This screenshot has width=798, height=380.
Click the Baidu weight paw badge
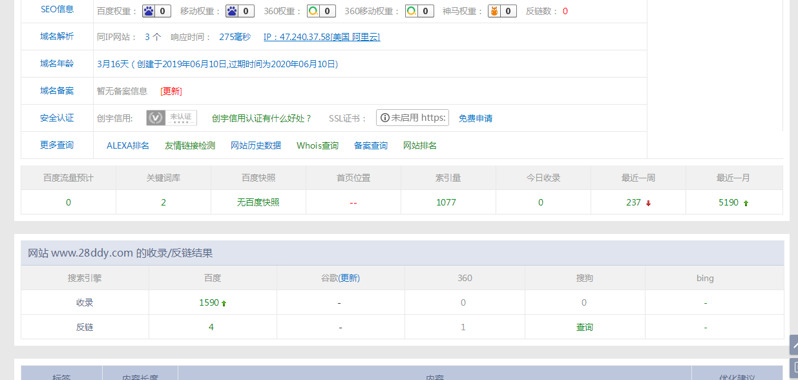coord(156,11)
